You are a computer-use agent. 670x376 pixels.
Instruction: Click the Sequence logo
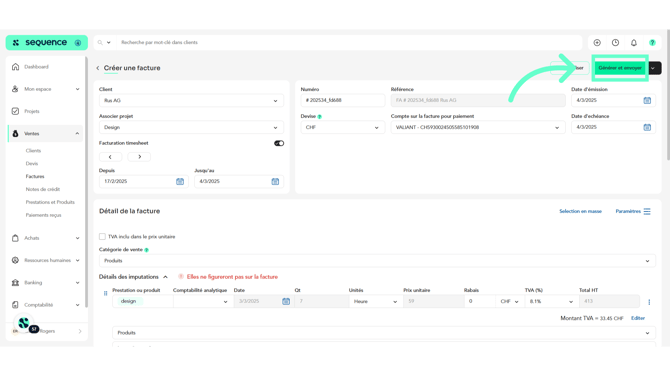point(47,43)
